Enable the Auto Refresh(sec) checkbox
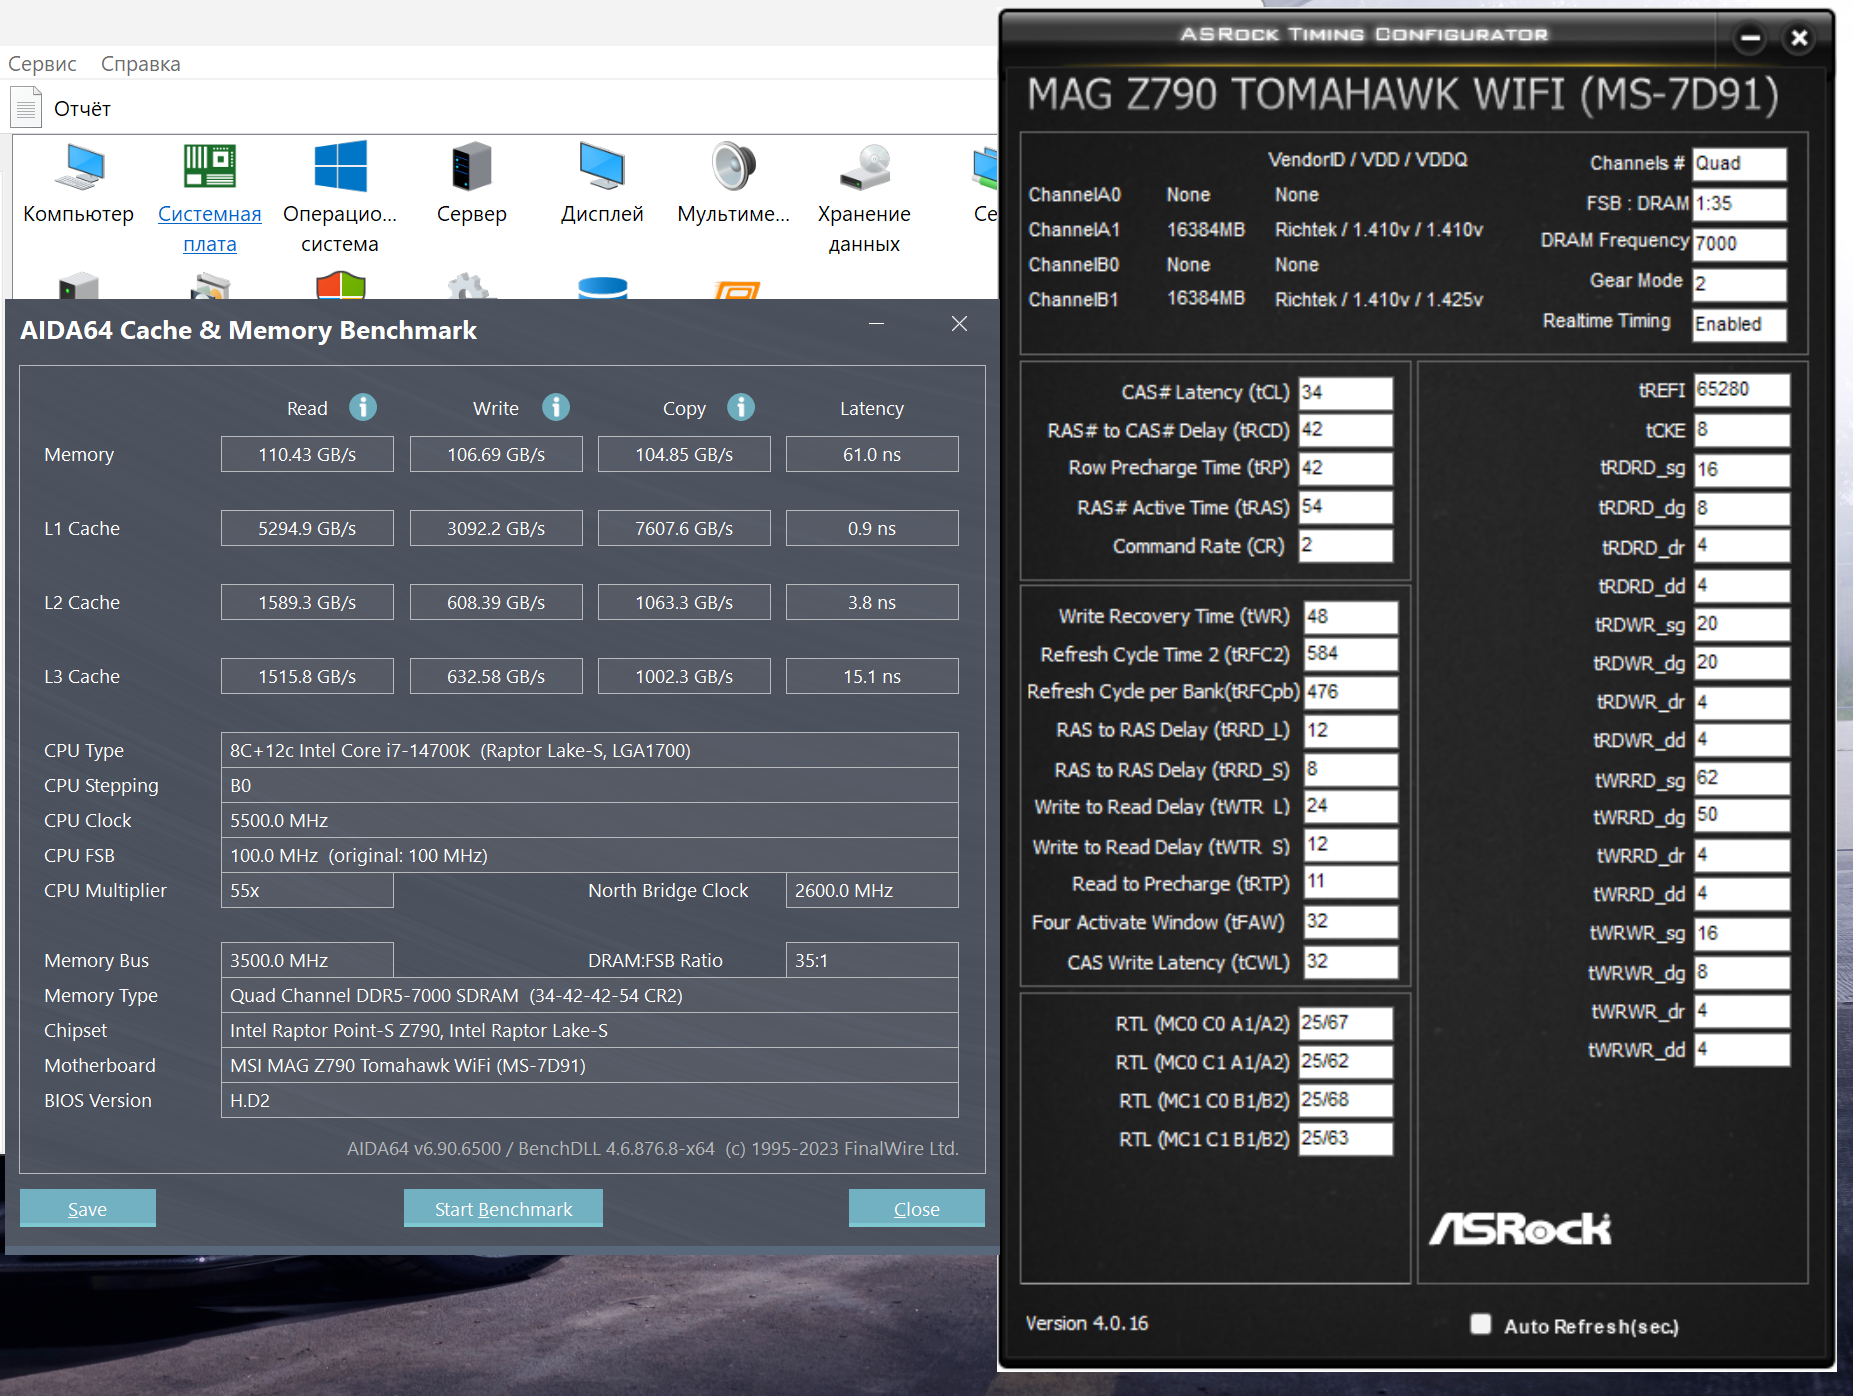 point(1481,1324)
